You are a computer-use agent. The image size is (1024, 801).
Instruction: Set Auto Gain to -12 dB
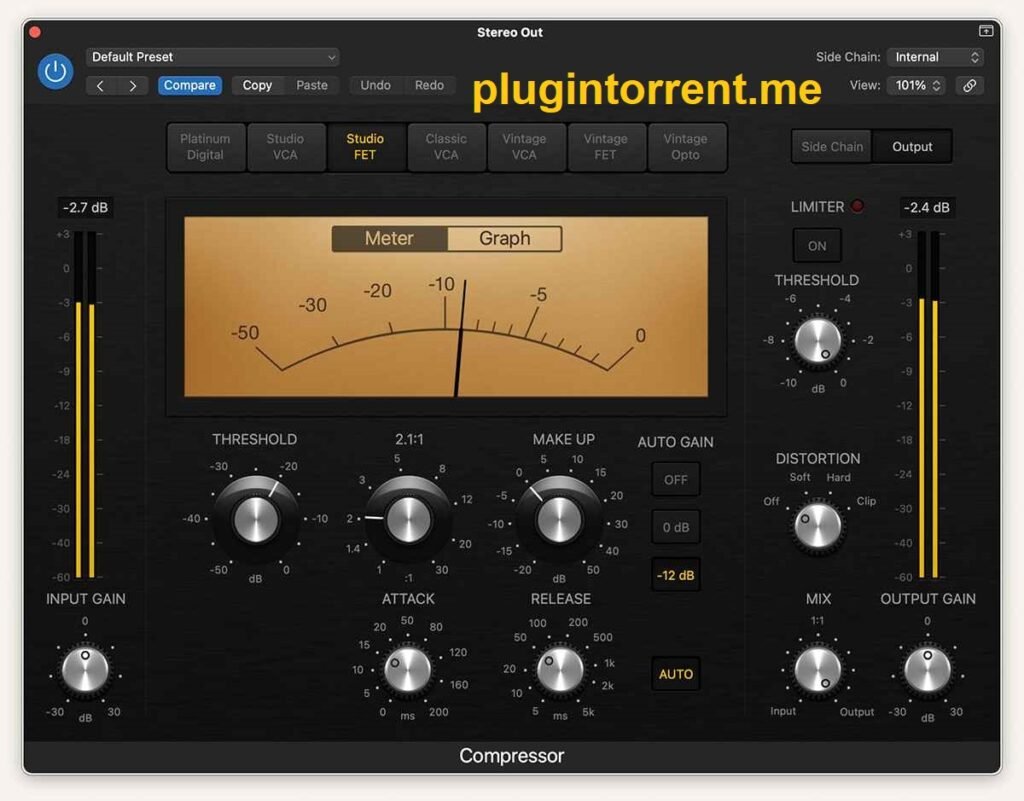tap(676, 575)
